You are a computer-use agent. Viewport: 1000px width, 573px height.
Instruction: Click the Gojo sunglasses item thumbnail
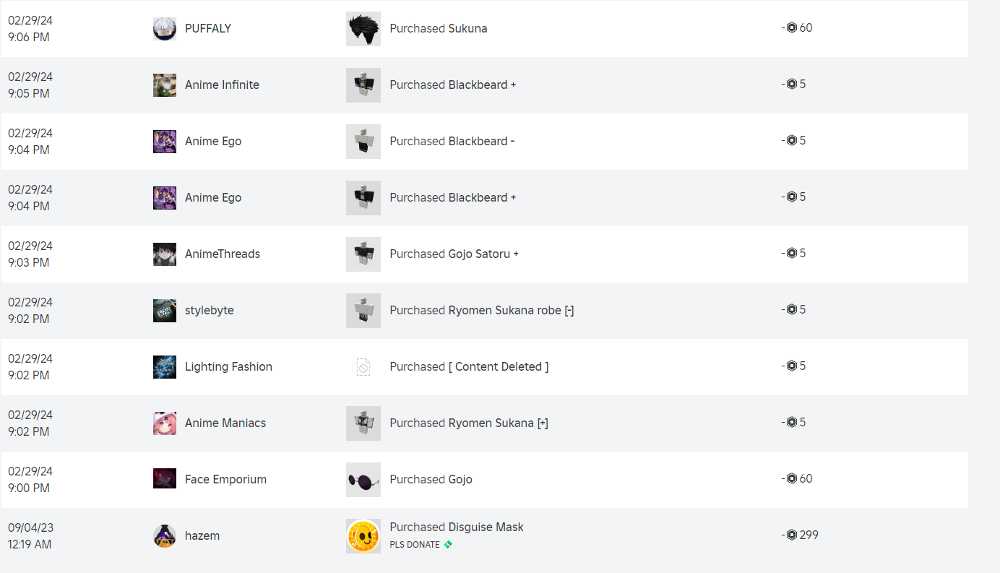click(363, 479)
